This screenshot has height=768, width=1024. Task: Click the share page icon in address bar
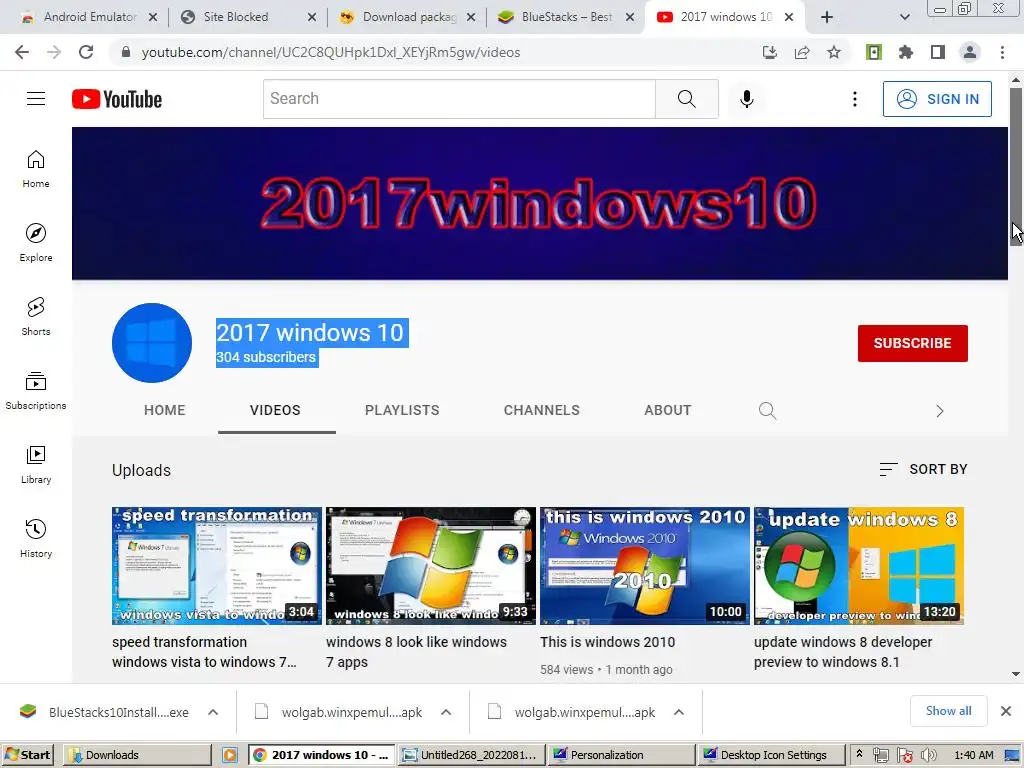(802, 52)
